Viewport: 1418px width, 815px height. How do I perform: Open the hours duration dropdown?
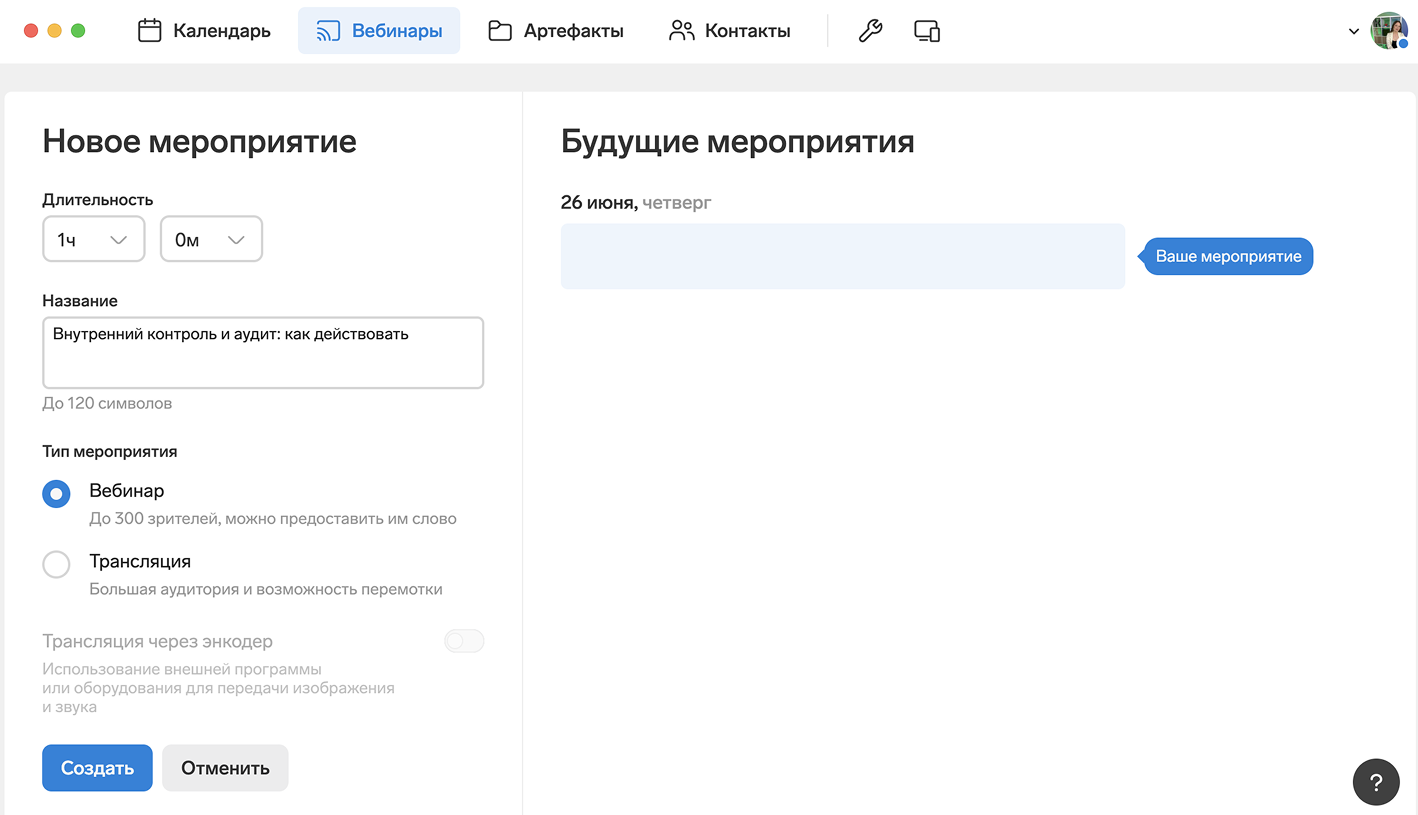pos(94,240)
